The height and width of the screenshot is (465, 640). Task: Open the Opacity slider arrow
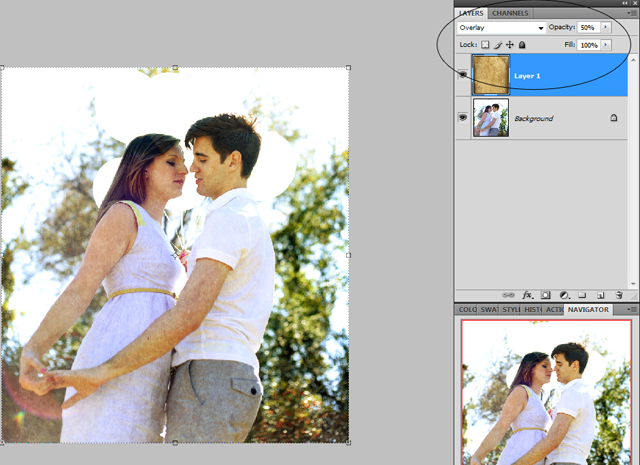pos(606,27)
